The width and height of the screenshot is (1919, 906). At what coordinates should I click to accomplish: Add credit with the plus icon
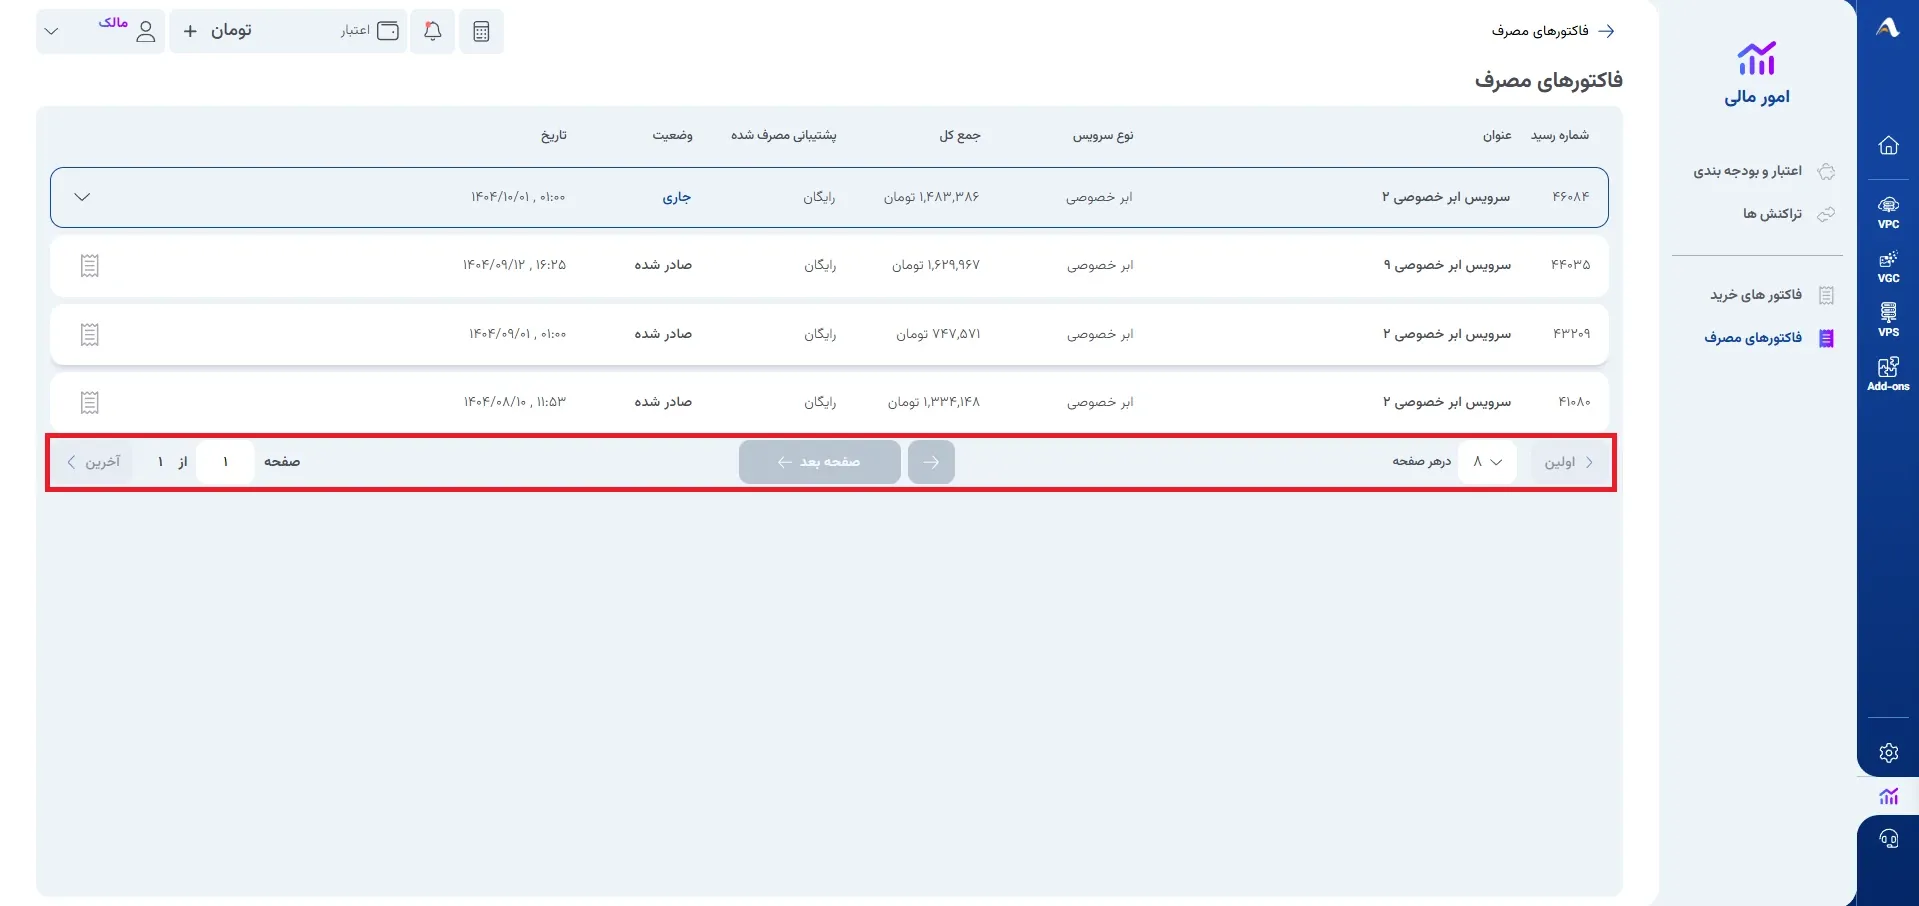tap(190, 31)
